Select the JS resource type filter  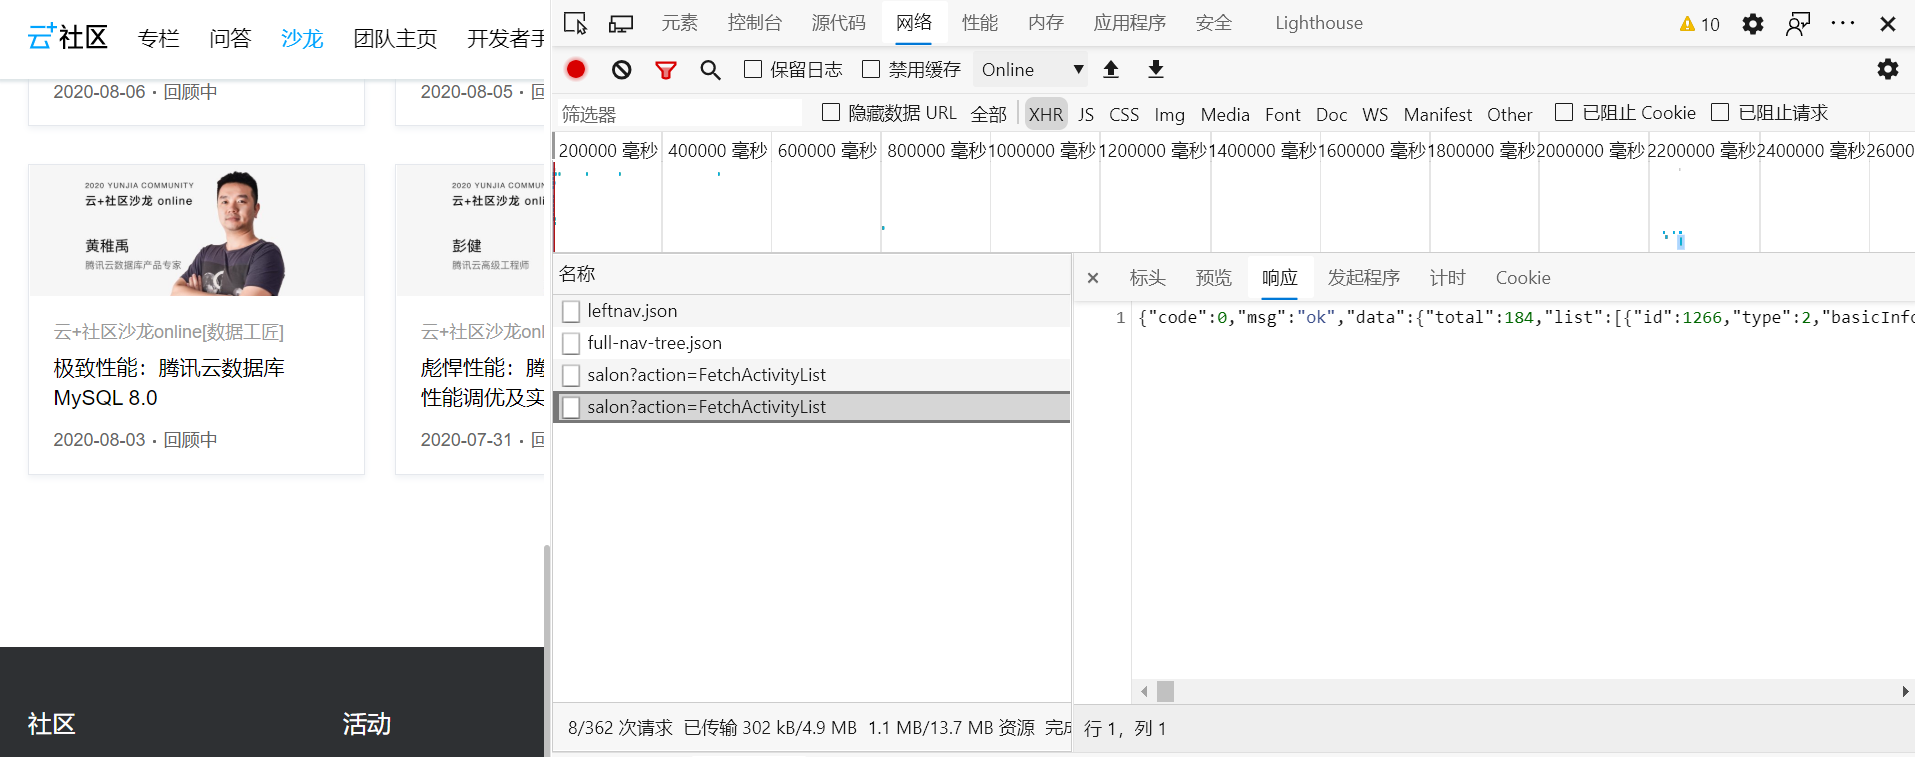[1086, 114]
